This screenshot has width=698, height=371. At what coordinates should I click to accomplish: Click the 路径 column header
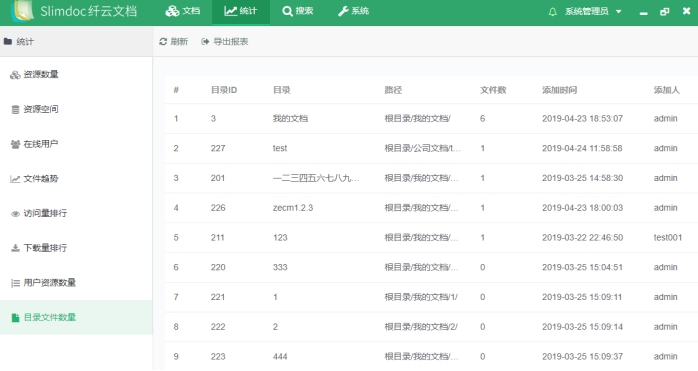pos(393,90)
